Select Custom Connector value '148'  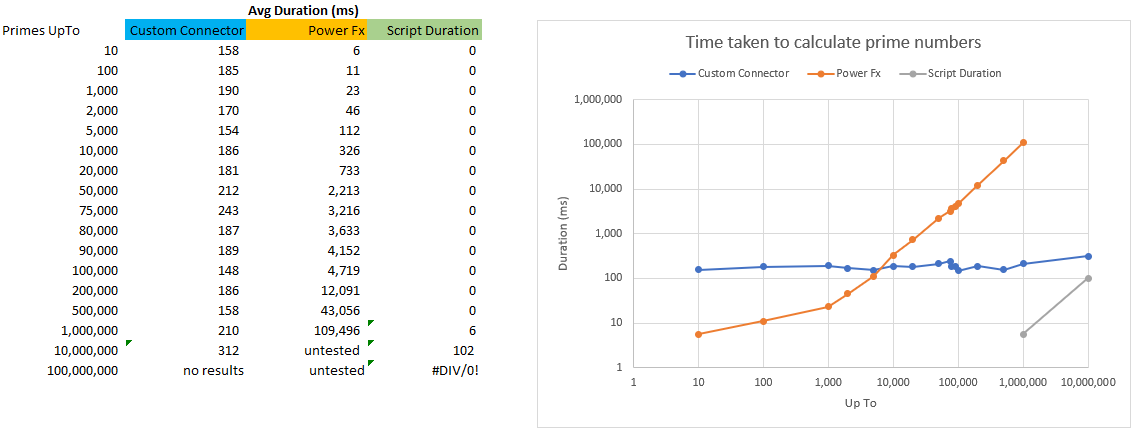coord(229,270)
